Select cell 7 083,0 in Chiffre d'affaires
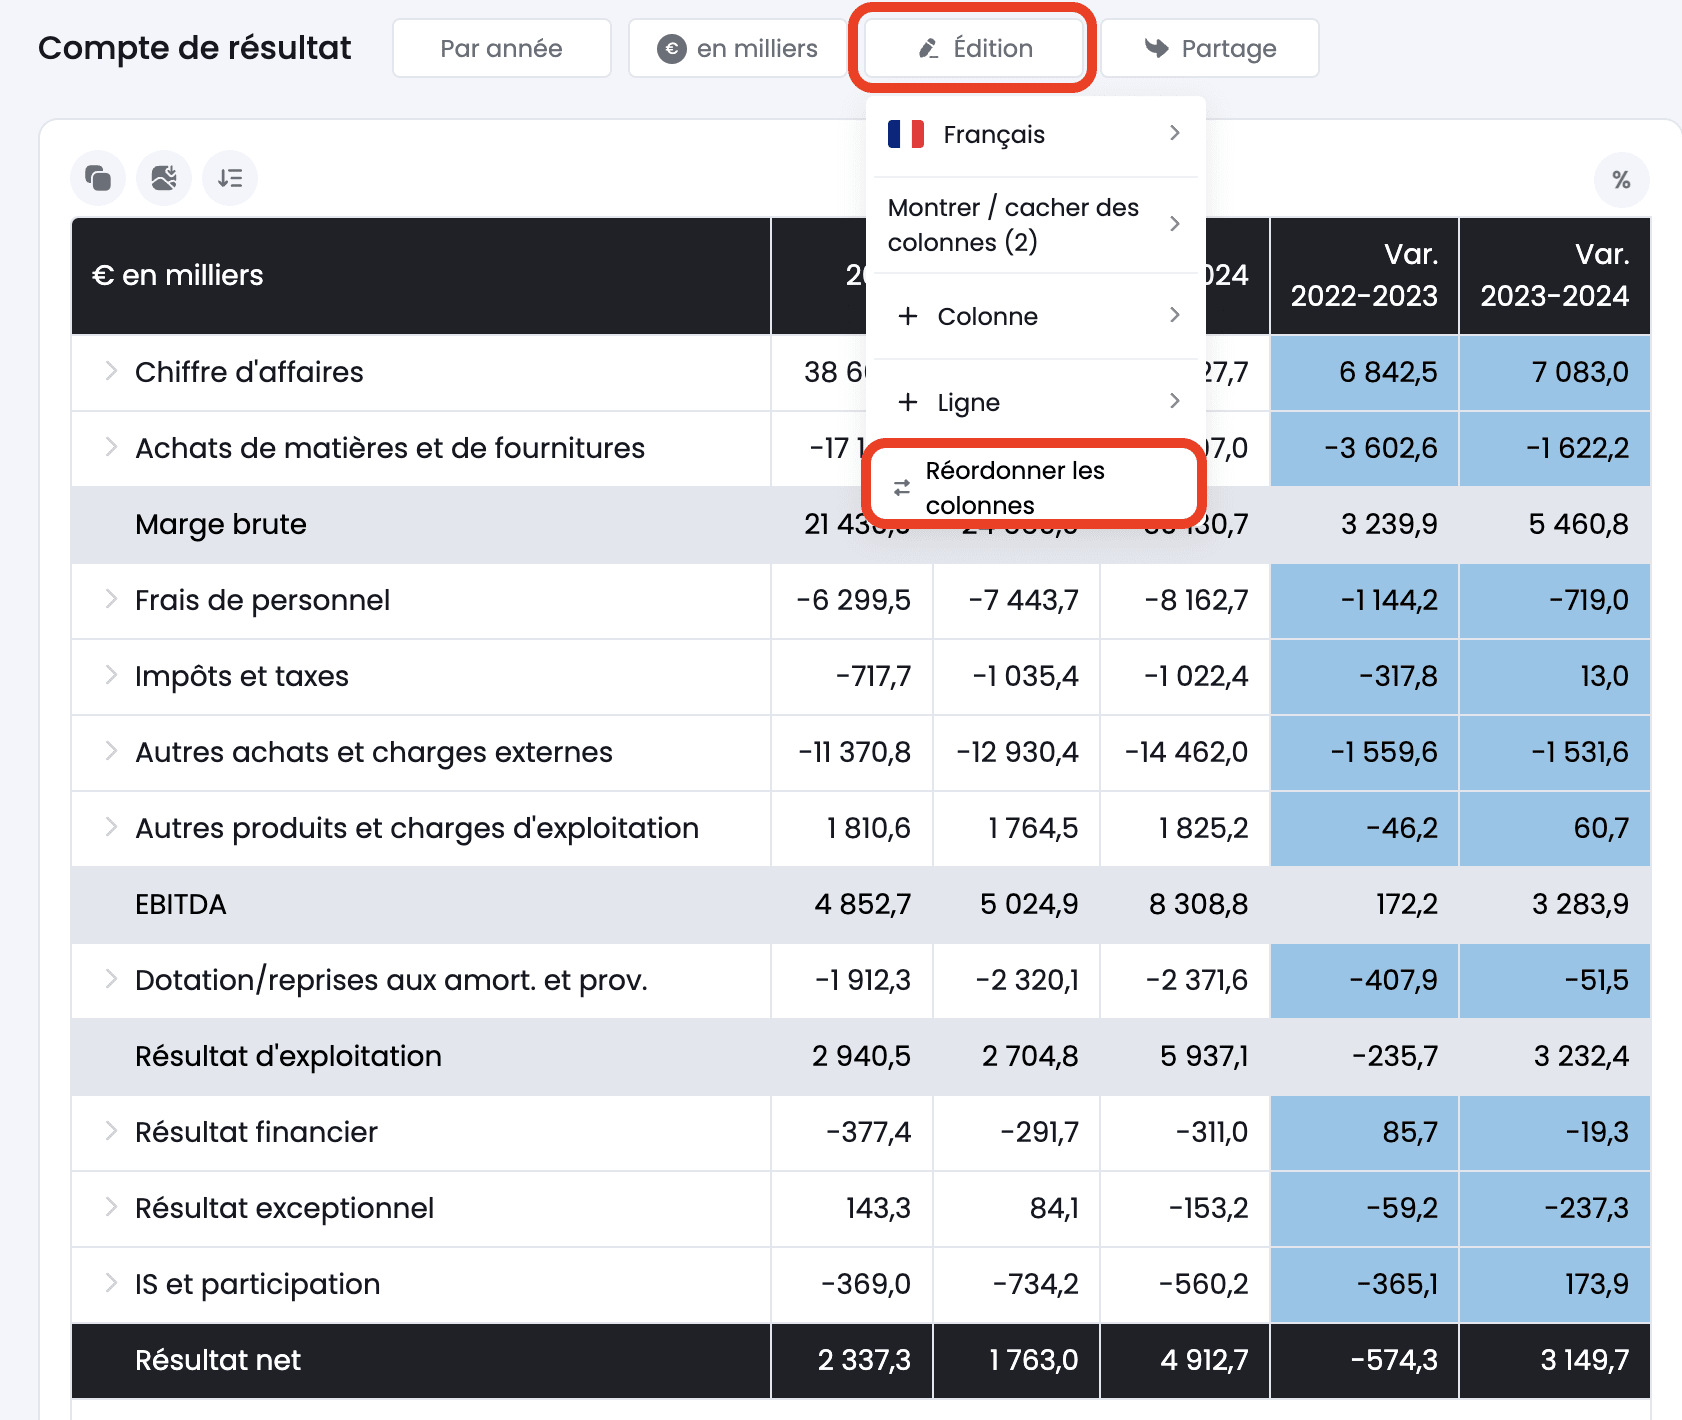This screenshot has width=1682, height=1420. click(x=1555, y=372)
